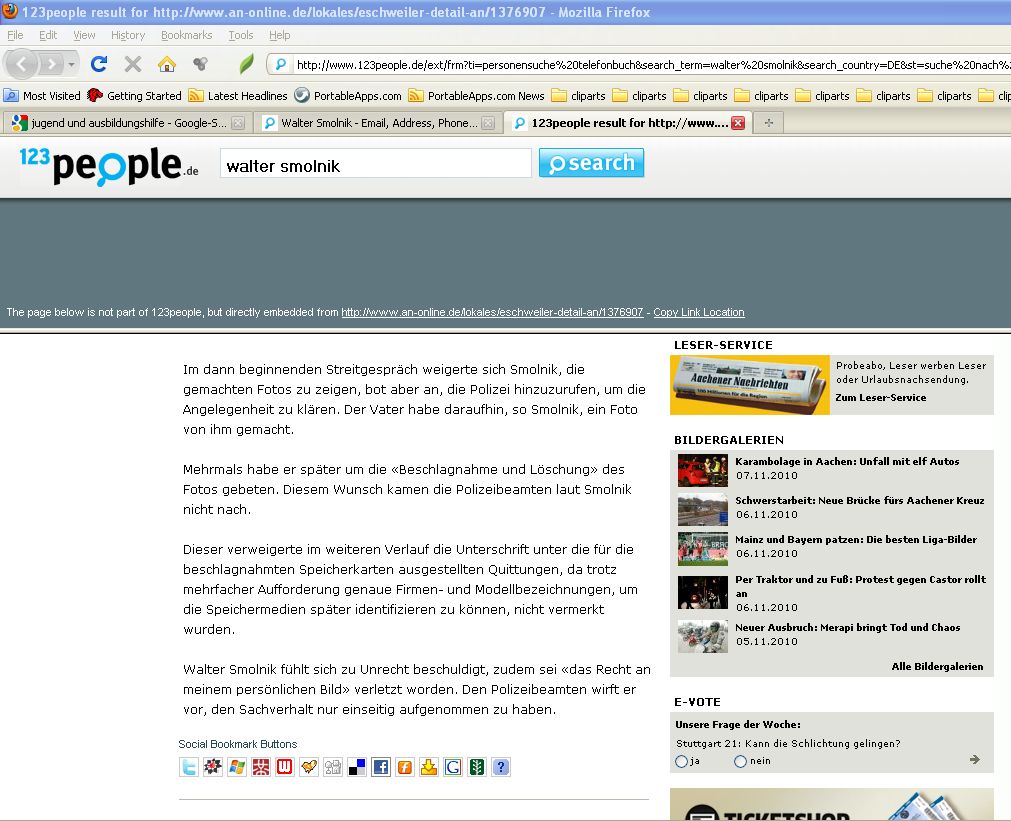Bookmark the page with the Google icon

point(453,766)
